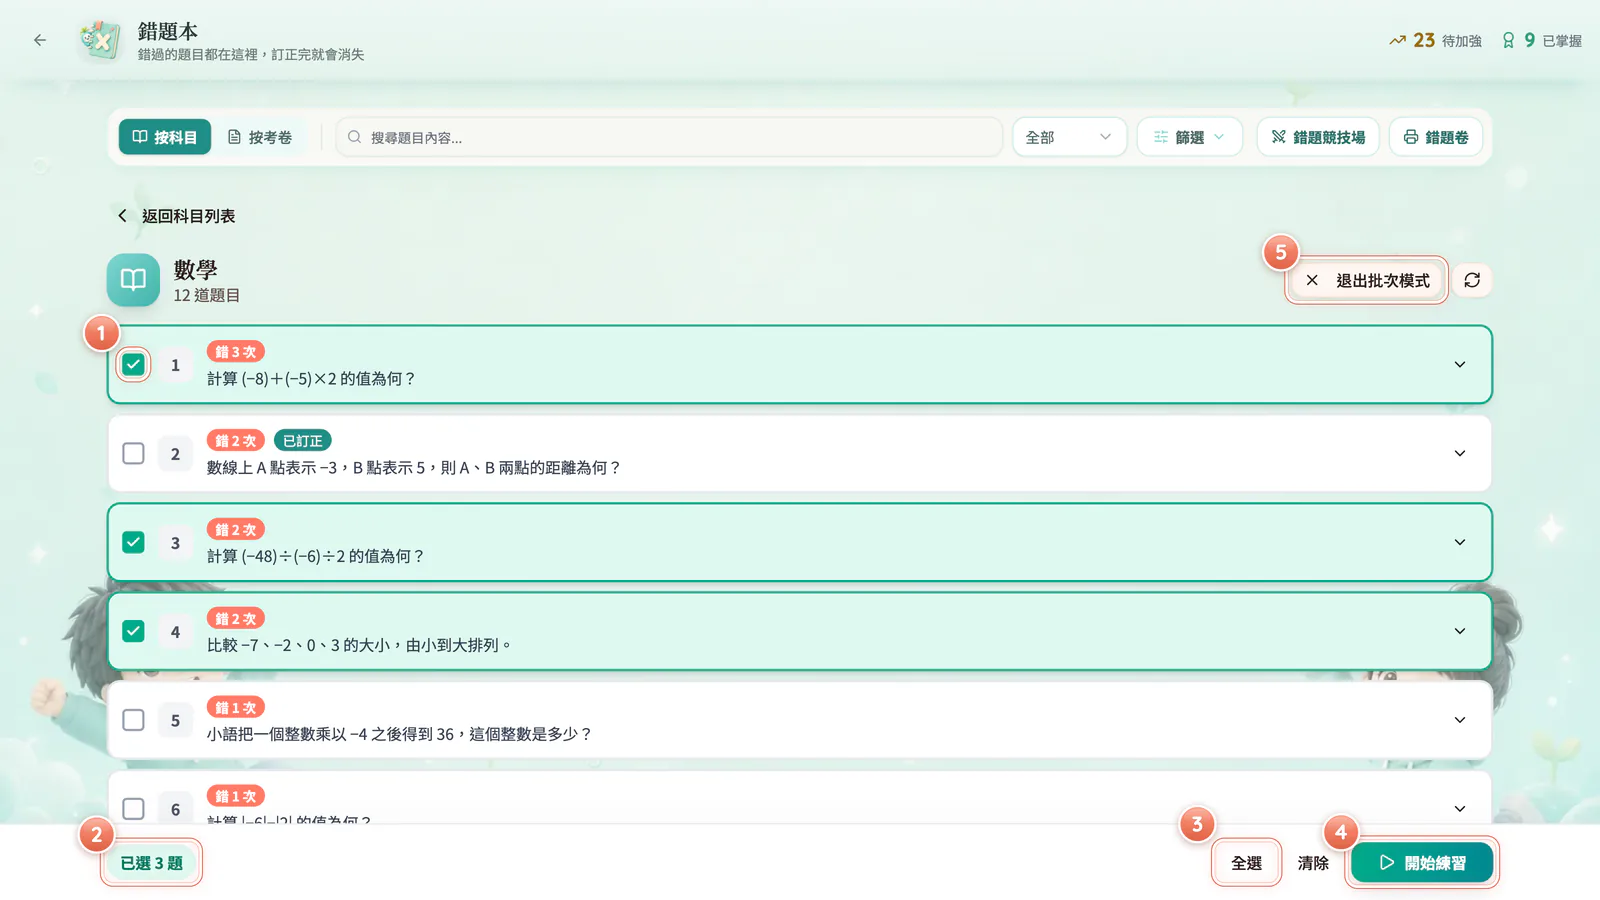Uncheck the checkbox for question 4
Viewport: 1600px width, 900px height.
coord(133,631)
